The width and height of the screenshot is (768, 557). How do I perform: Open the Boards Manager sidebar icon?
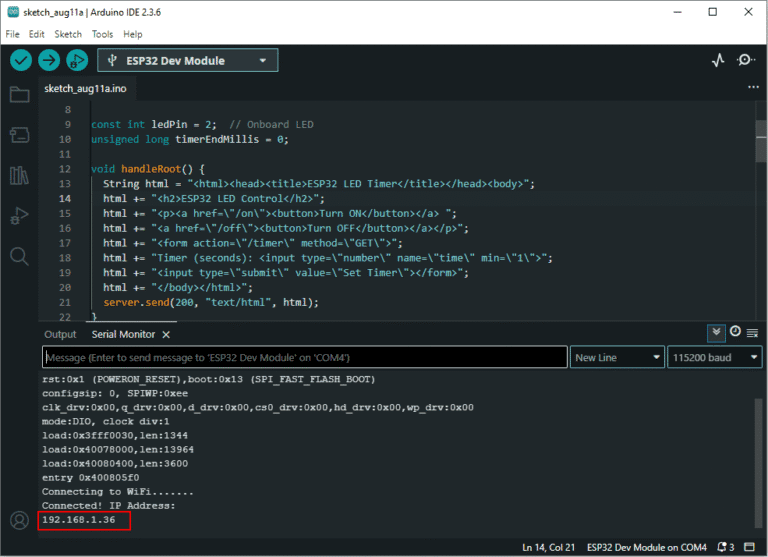click(20, 135)
